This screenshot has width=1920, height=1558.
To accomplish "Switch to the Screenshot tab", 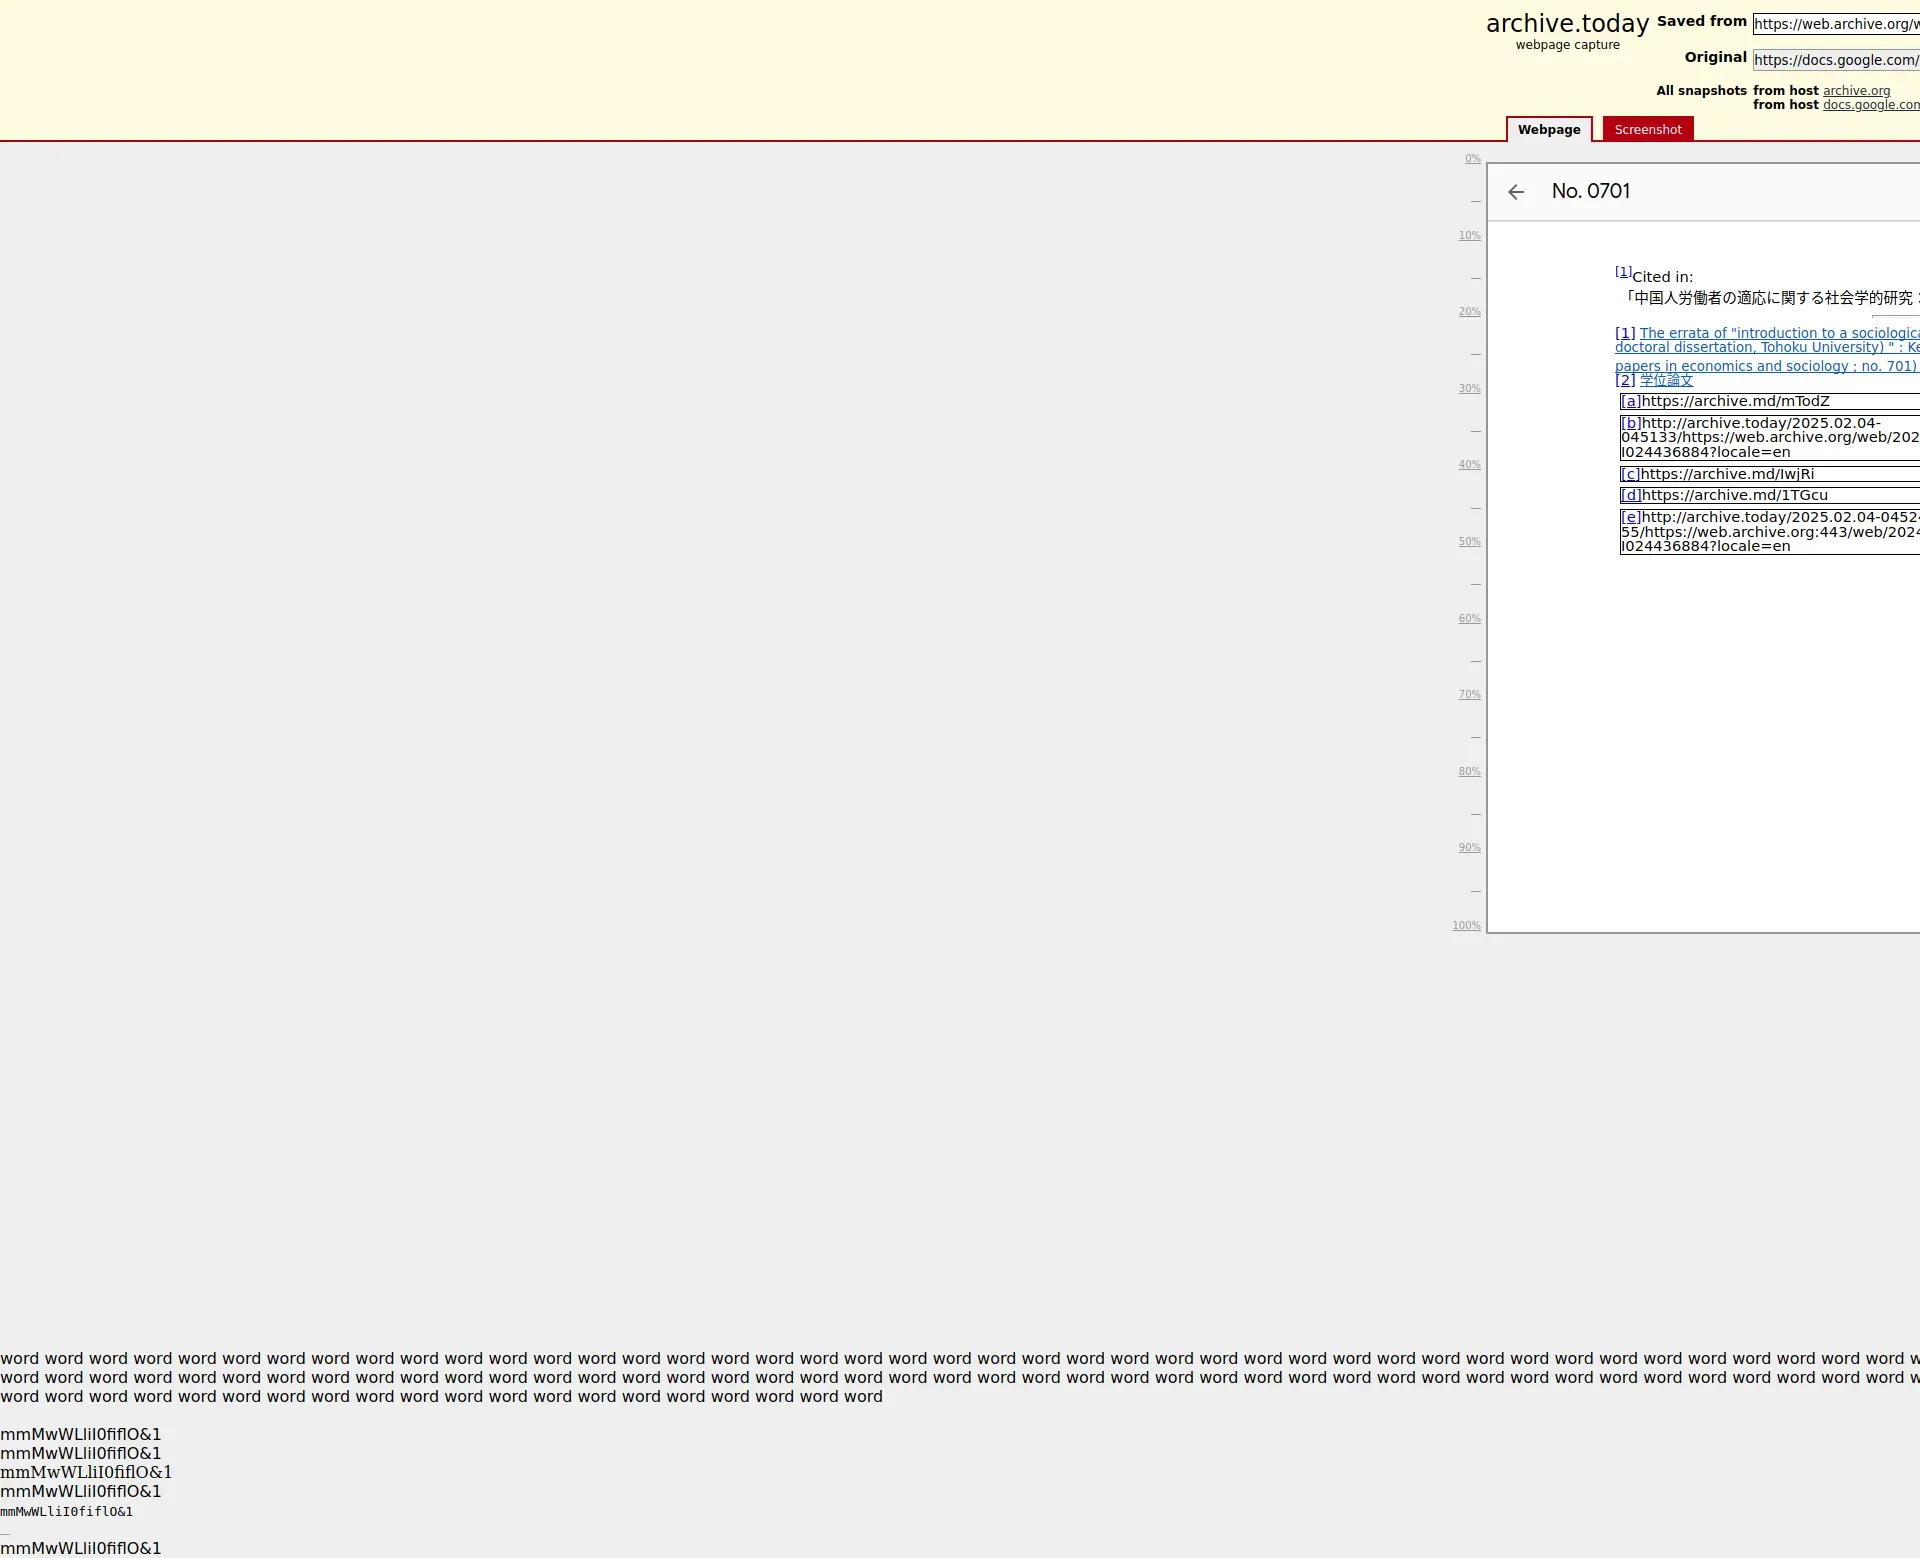I will point(1647,130).
